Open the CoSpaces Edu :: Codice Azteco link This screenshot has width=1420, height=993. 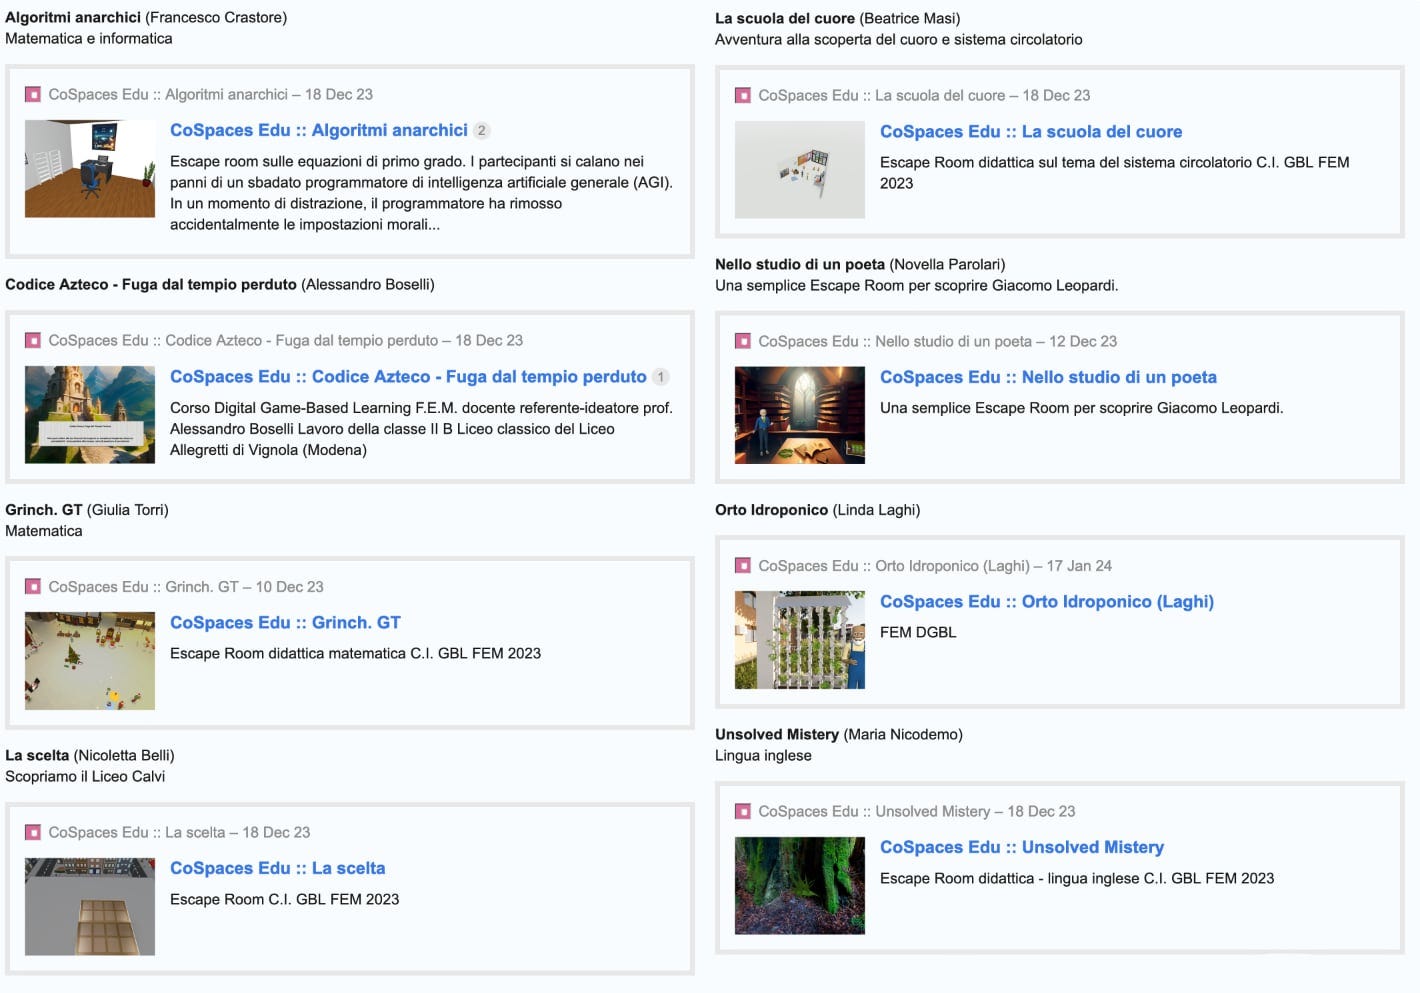click(408, 377)
